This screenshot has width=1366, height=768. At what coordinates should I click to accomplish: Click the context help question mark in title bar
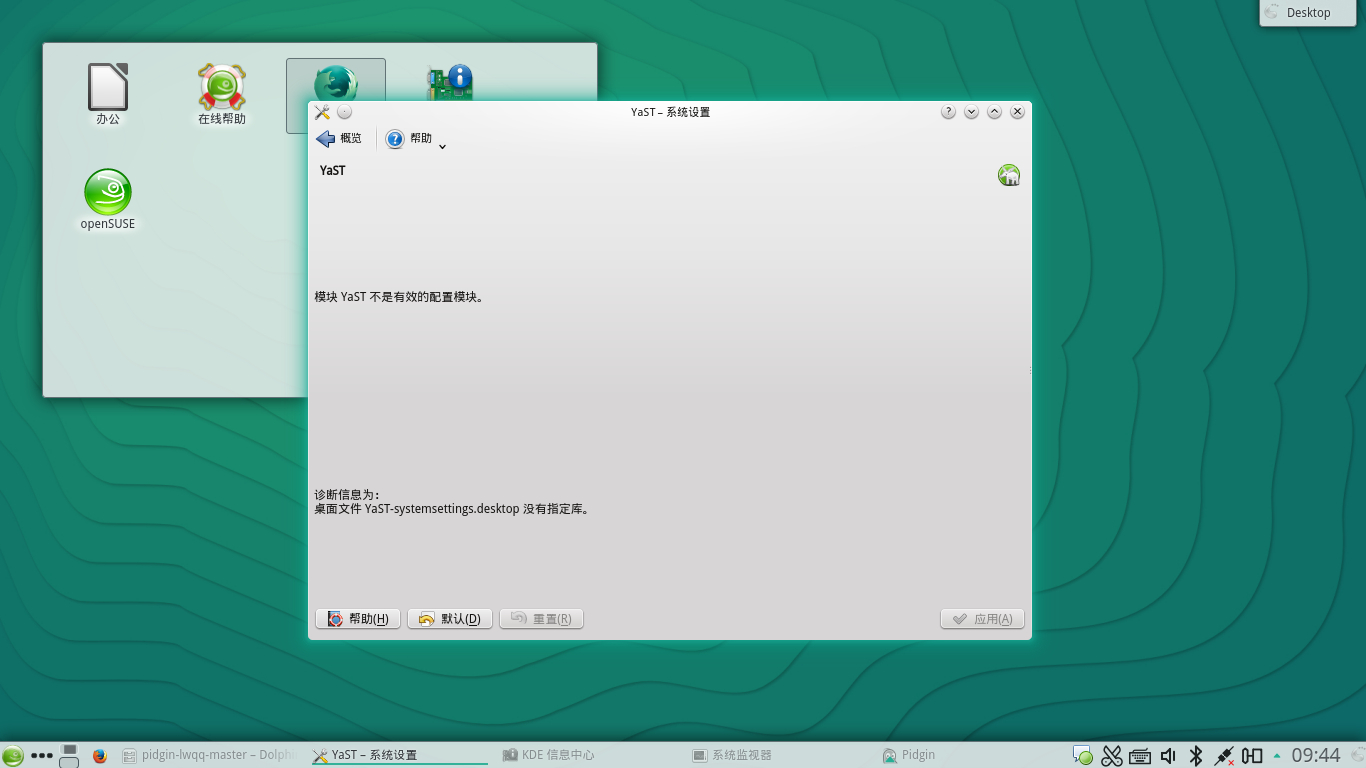948,112
